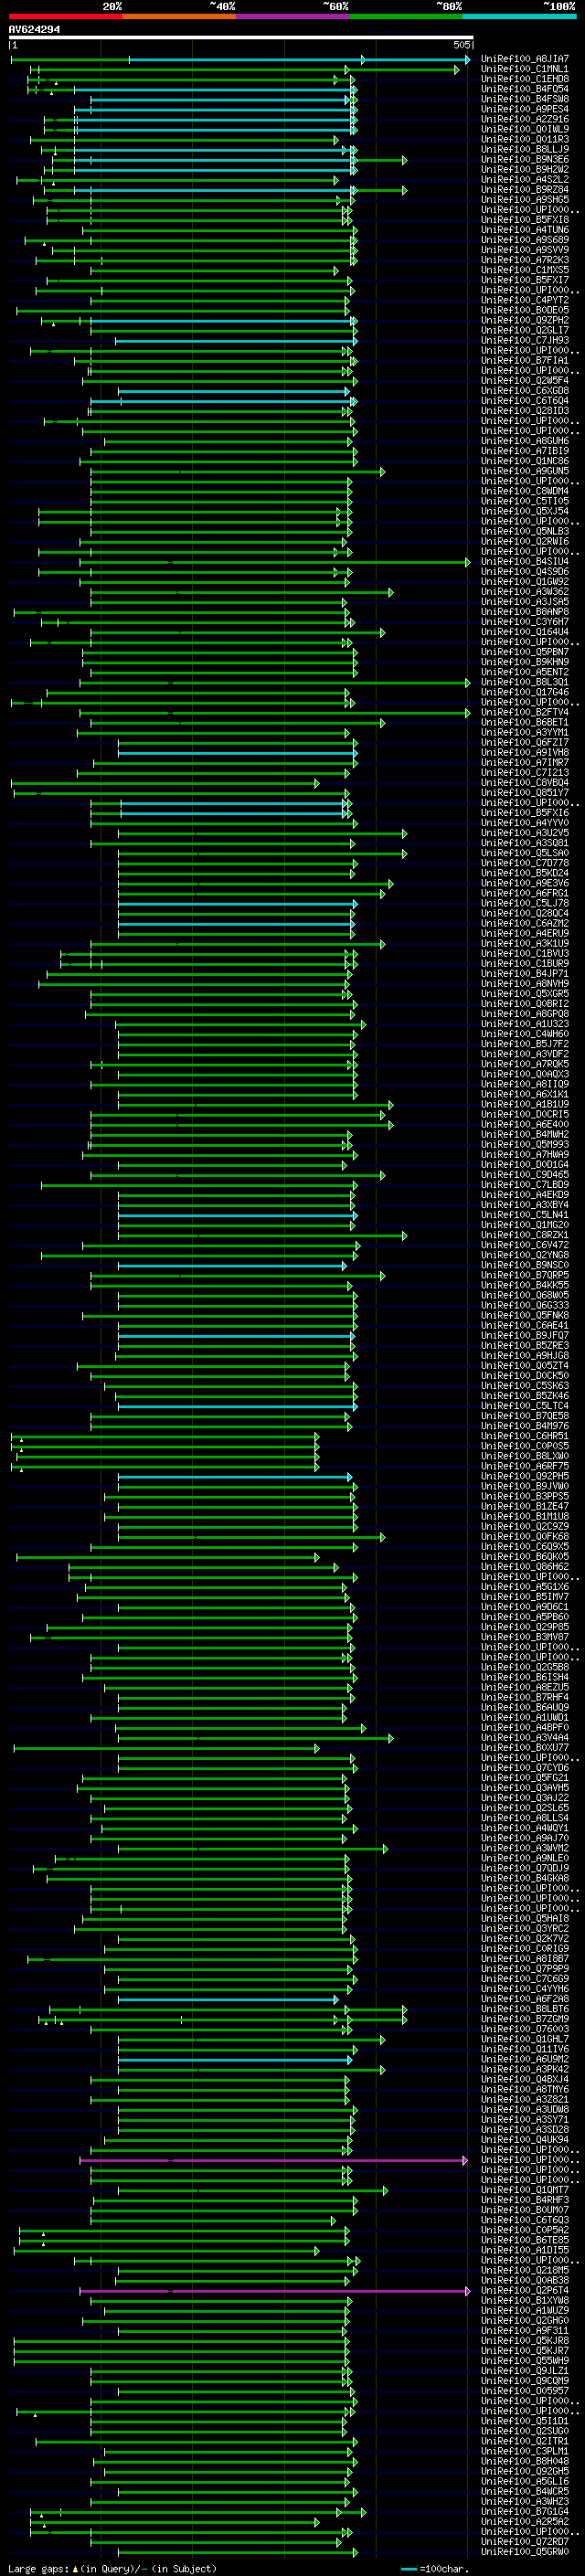Click the UniRef100_Q011P3 entry
Viewport: 585px width, 2576px height.
click(525, 139)
